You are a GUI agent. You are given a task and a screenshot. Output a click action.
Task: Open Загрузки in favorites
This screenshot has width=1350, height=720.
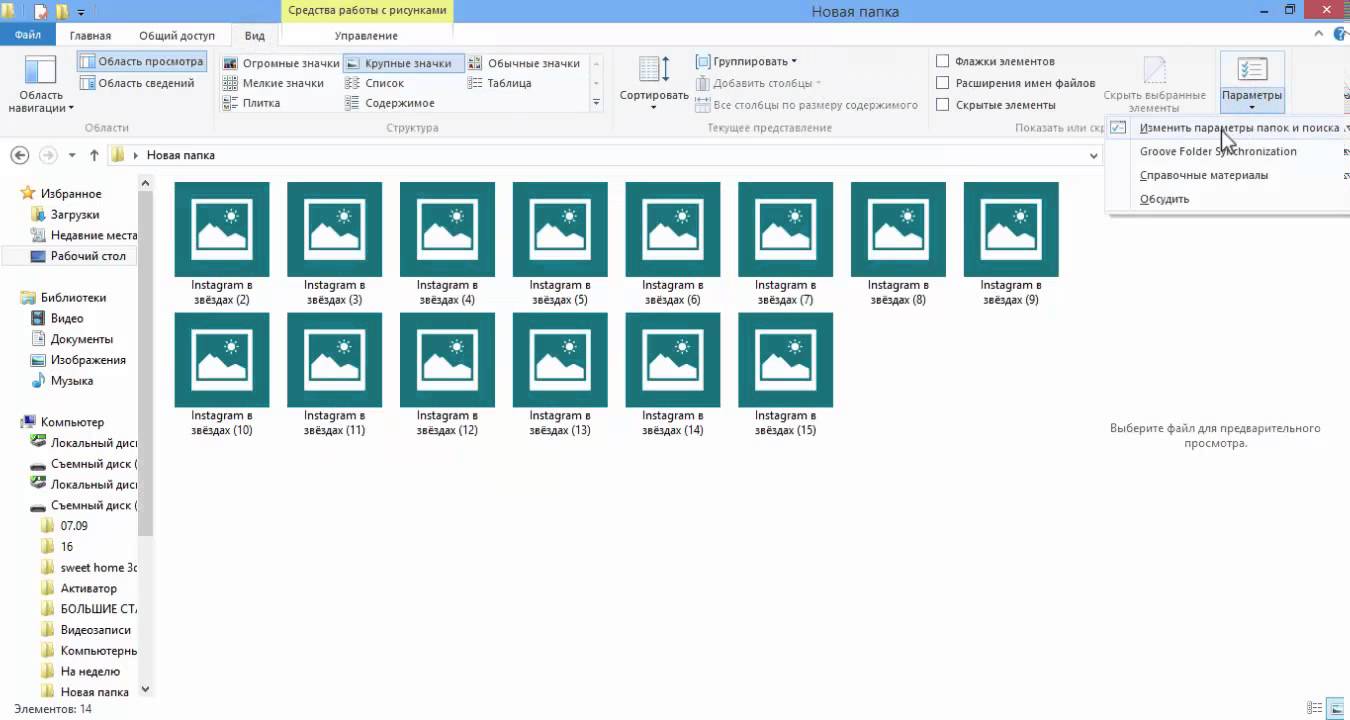click(x=75, y=215)
